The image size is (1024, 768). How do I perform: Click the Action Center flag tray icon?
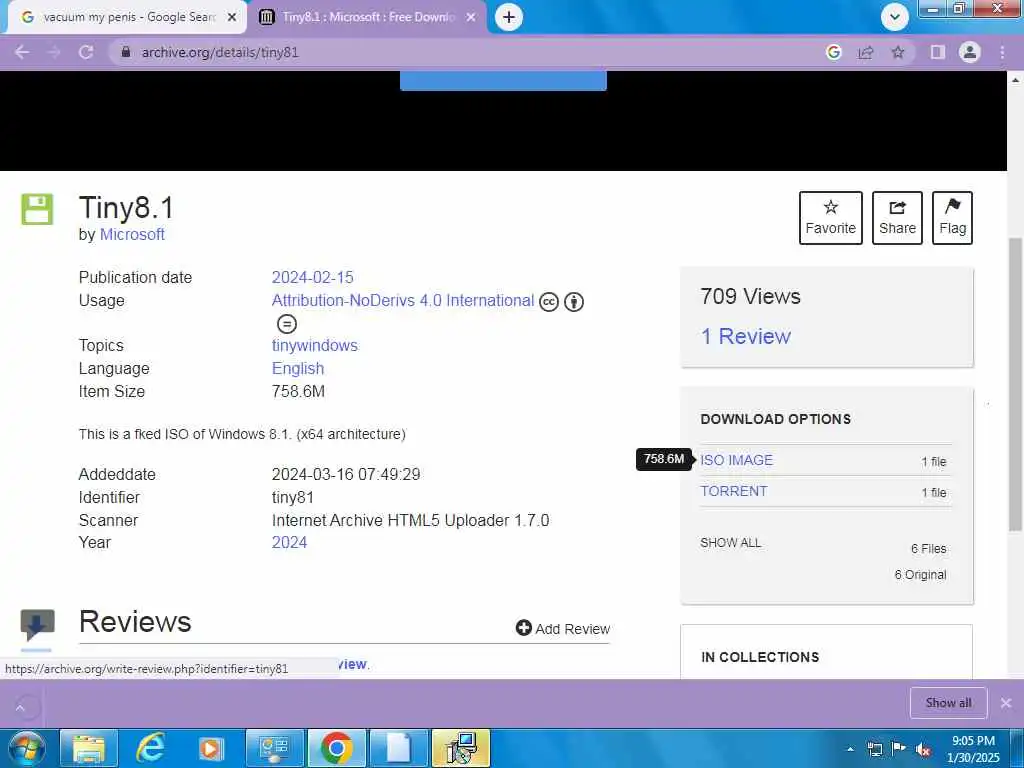coord(899,750)
